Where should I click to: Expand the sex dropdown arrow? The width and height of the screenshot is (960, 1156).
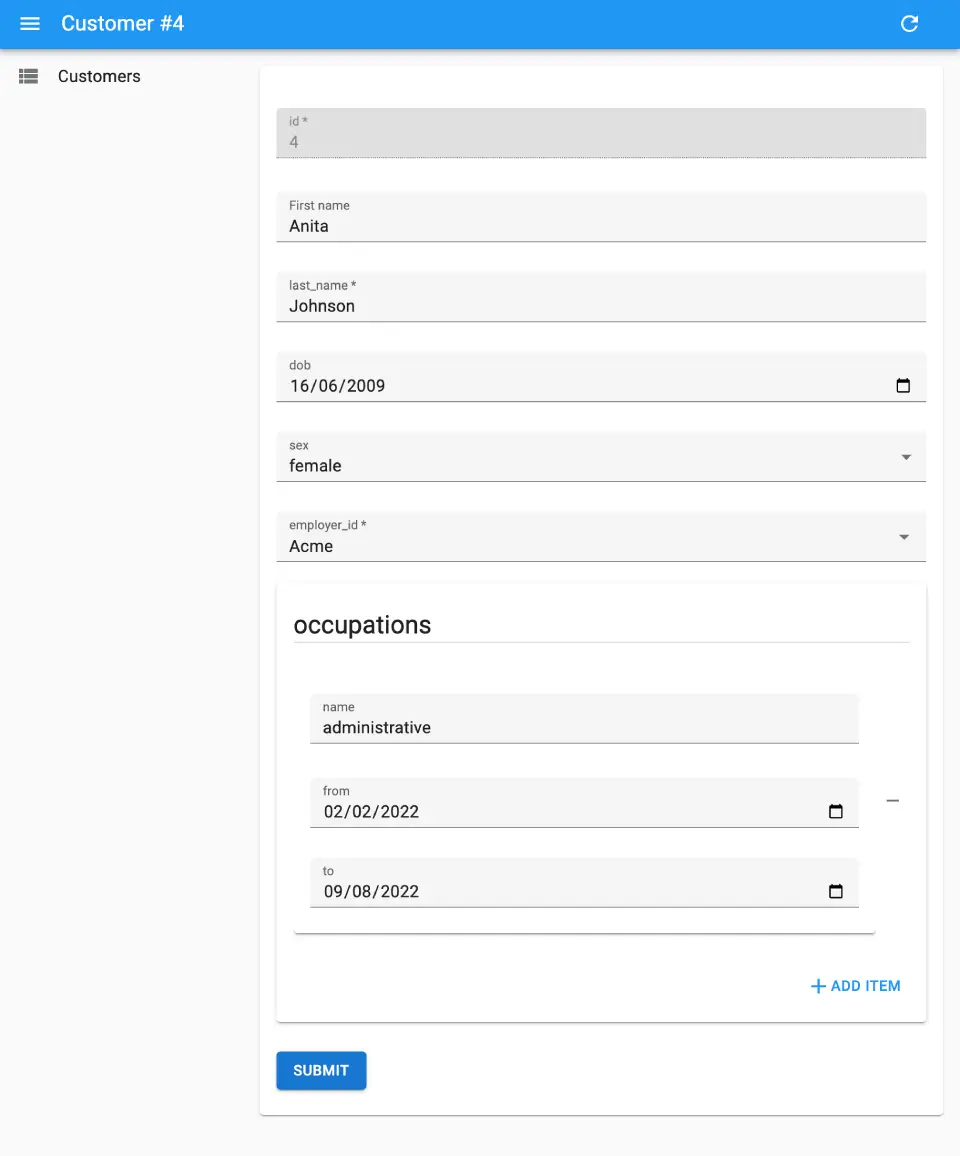pos(906,457)
